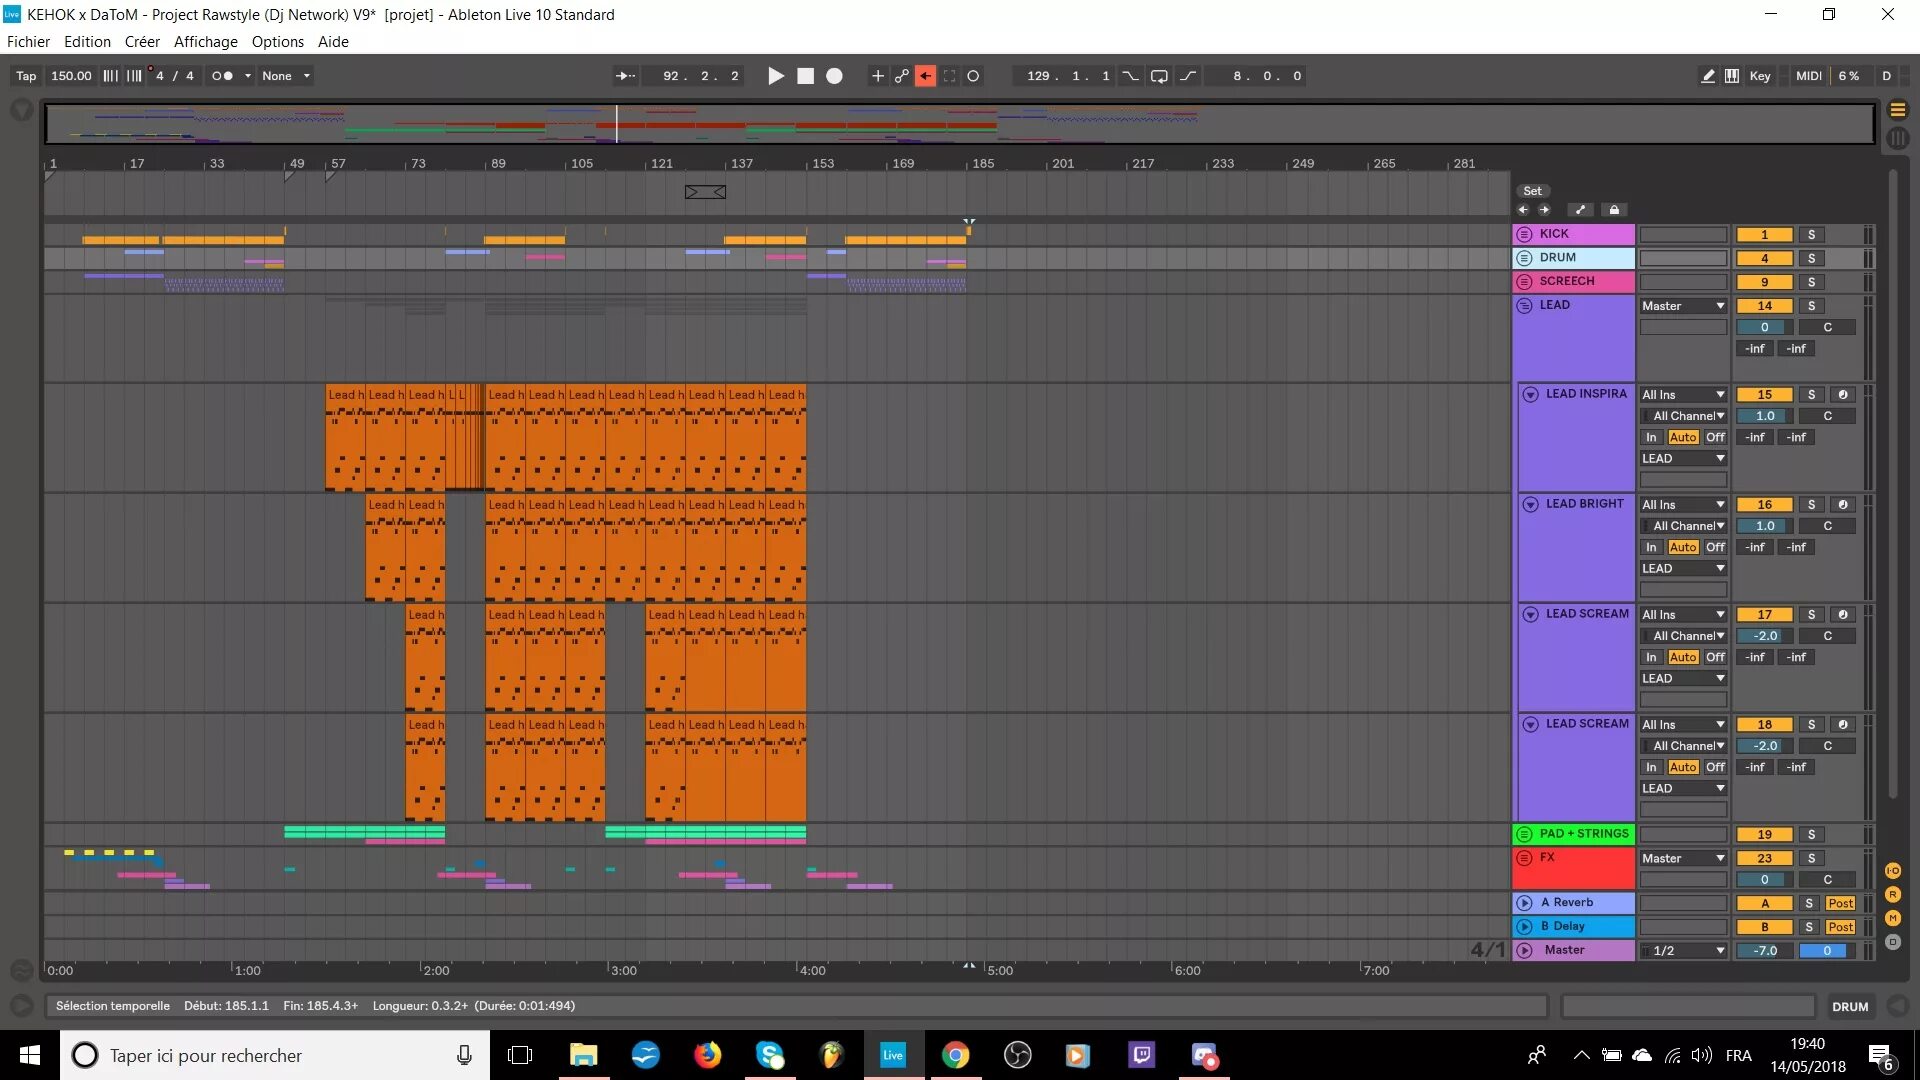Click the Stop transport button
This screenshot has height=1080, width=1920.
coord(805,76)
